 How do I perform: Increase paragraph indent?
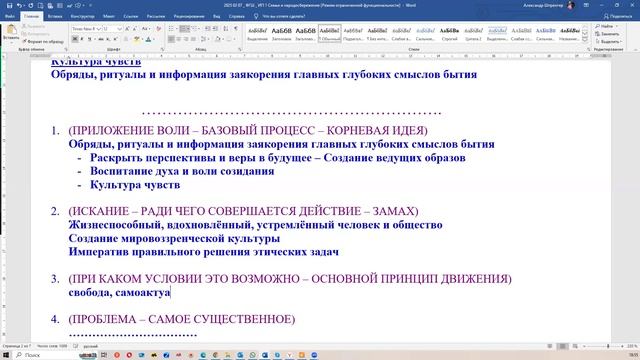click(216, 29)
